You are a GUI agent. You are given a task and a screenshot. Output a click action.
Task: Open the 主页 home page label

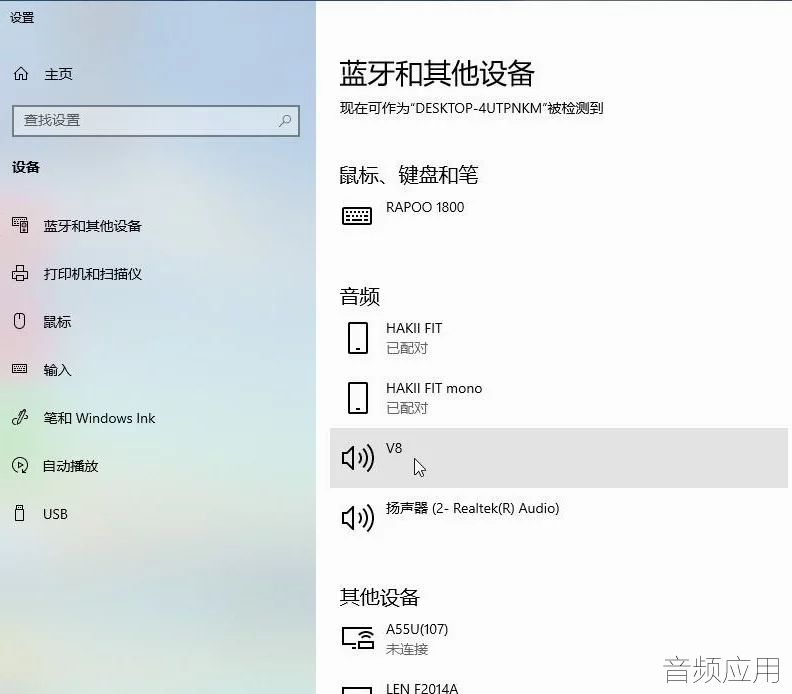pyautogui.click(x=58, y=74)
